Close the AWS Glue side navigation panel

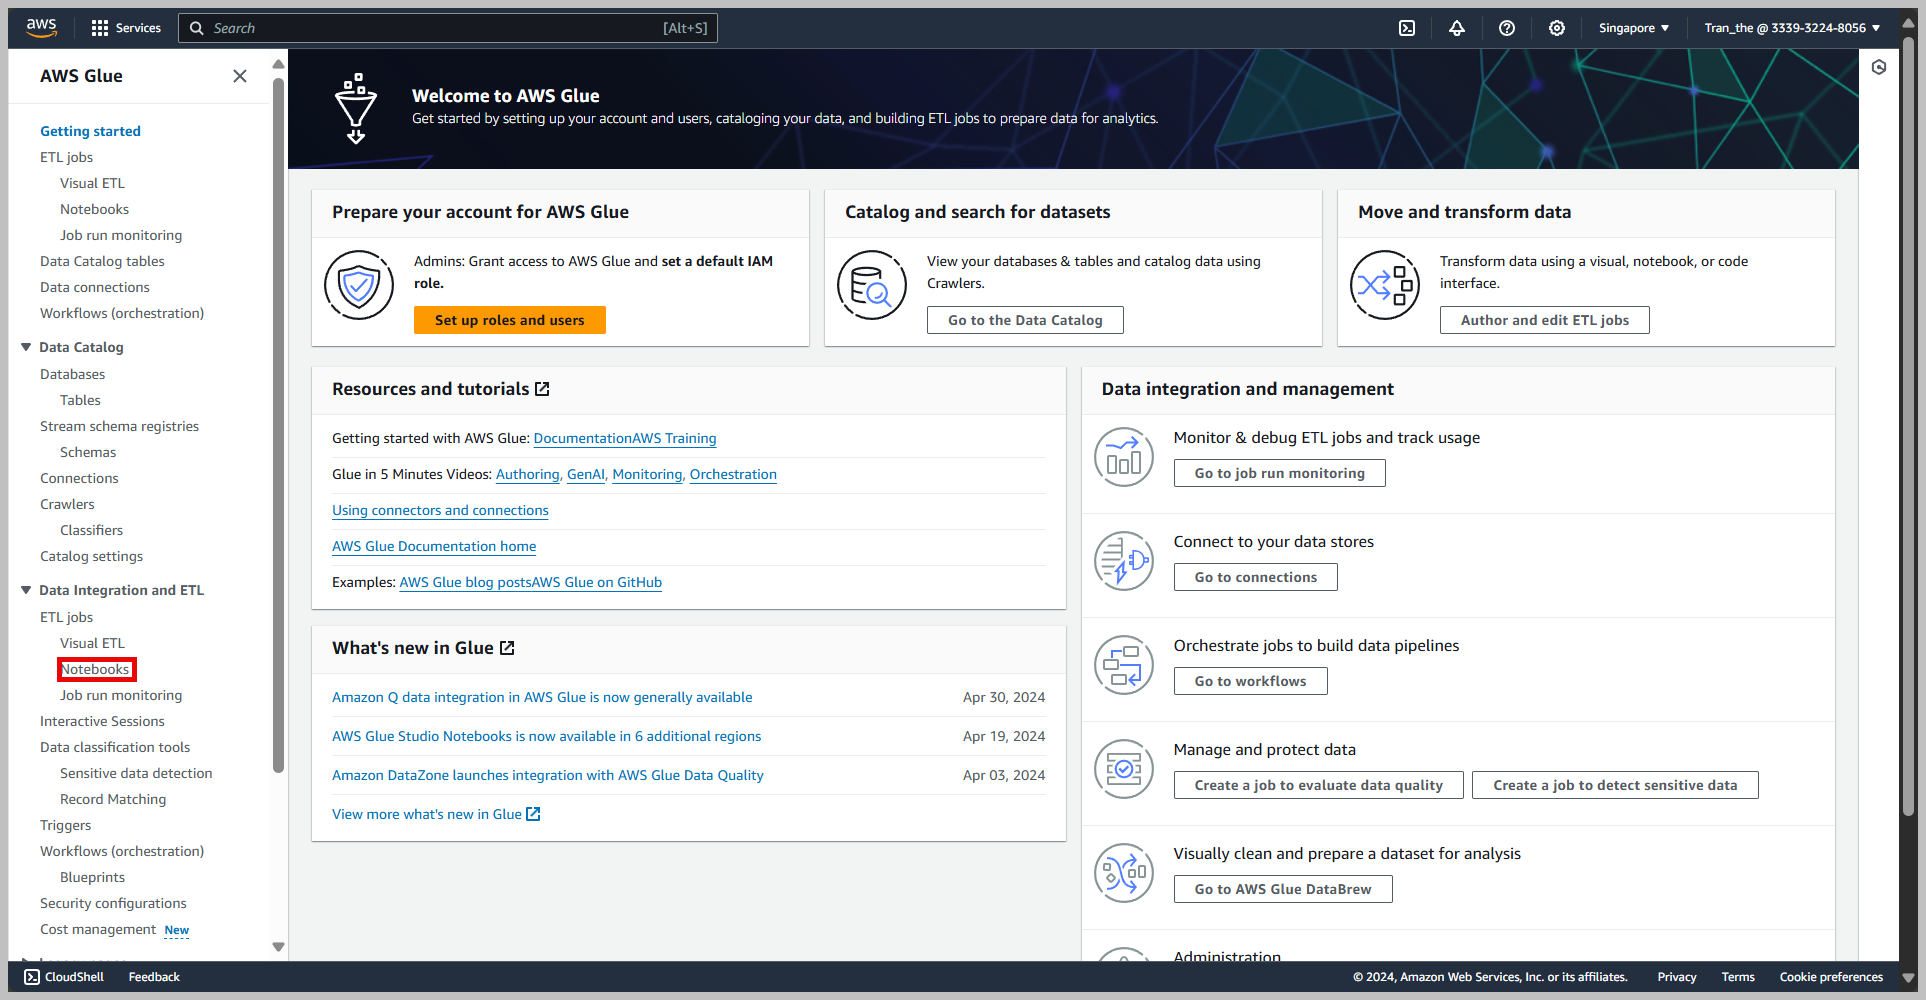[240, 75]
